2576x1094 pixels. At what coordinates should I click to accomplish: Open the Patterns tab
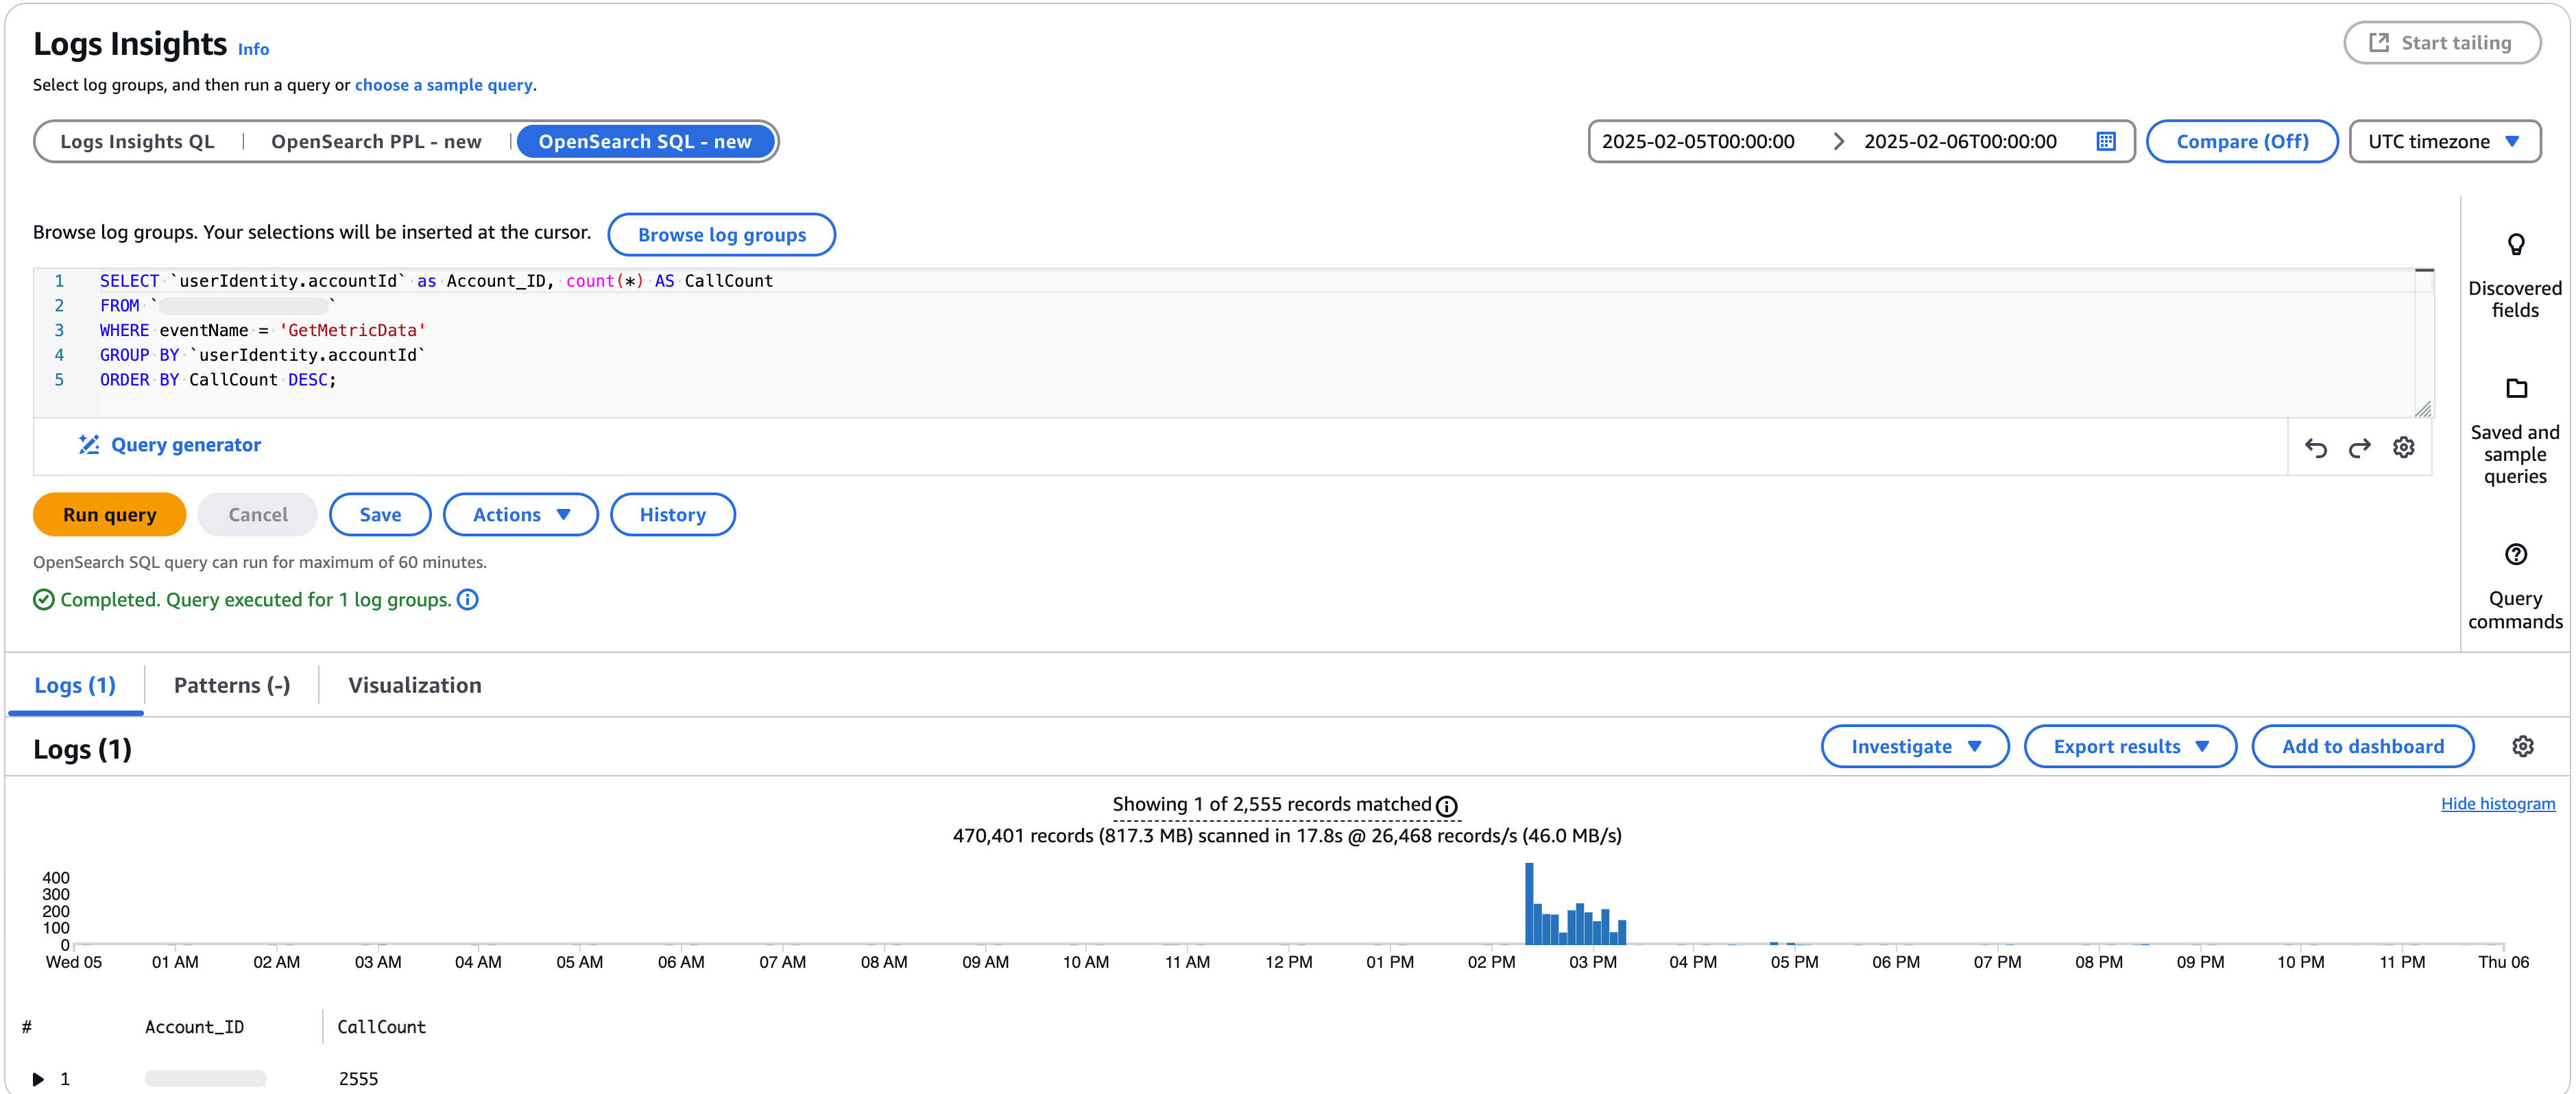click(x=231, y=686)
